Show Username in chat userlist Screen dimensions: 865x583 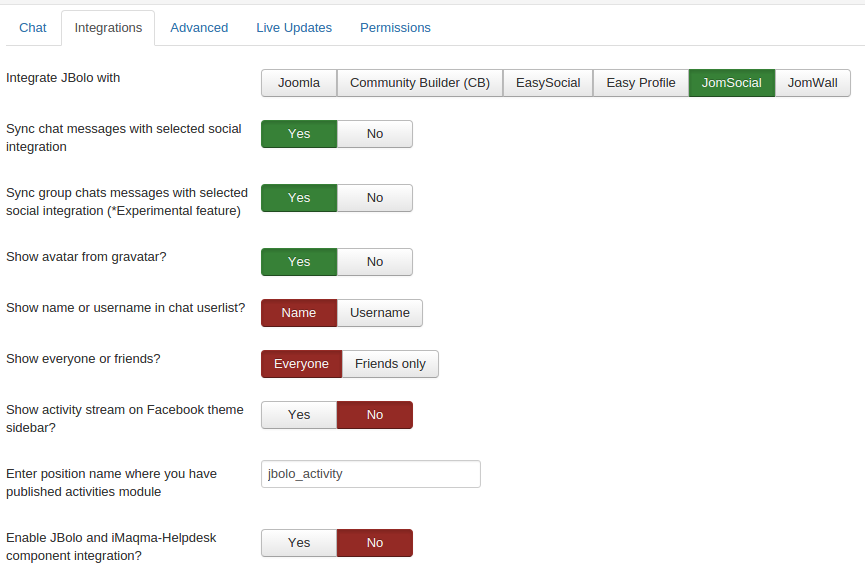pyautogui.click(x=379, y=313)
